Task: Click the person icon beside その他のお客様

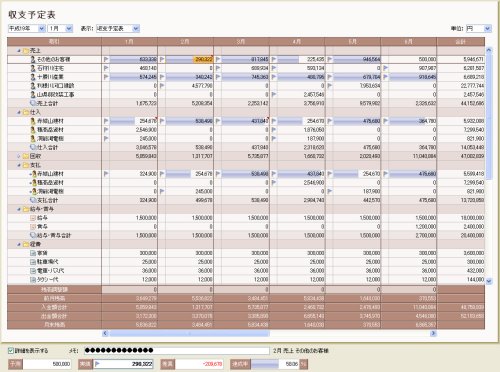Action: pyautogui.click(x=33, y=59)
